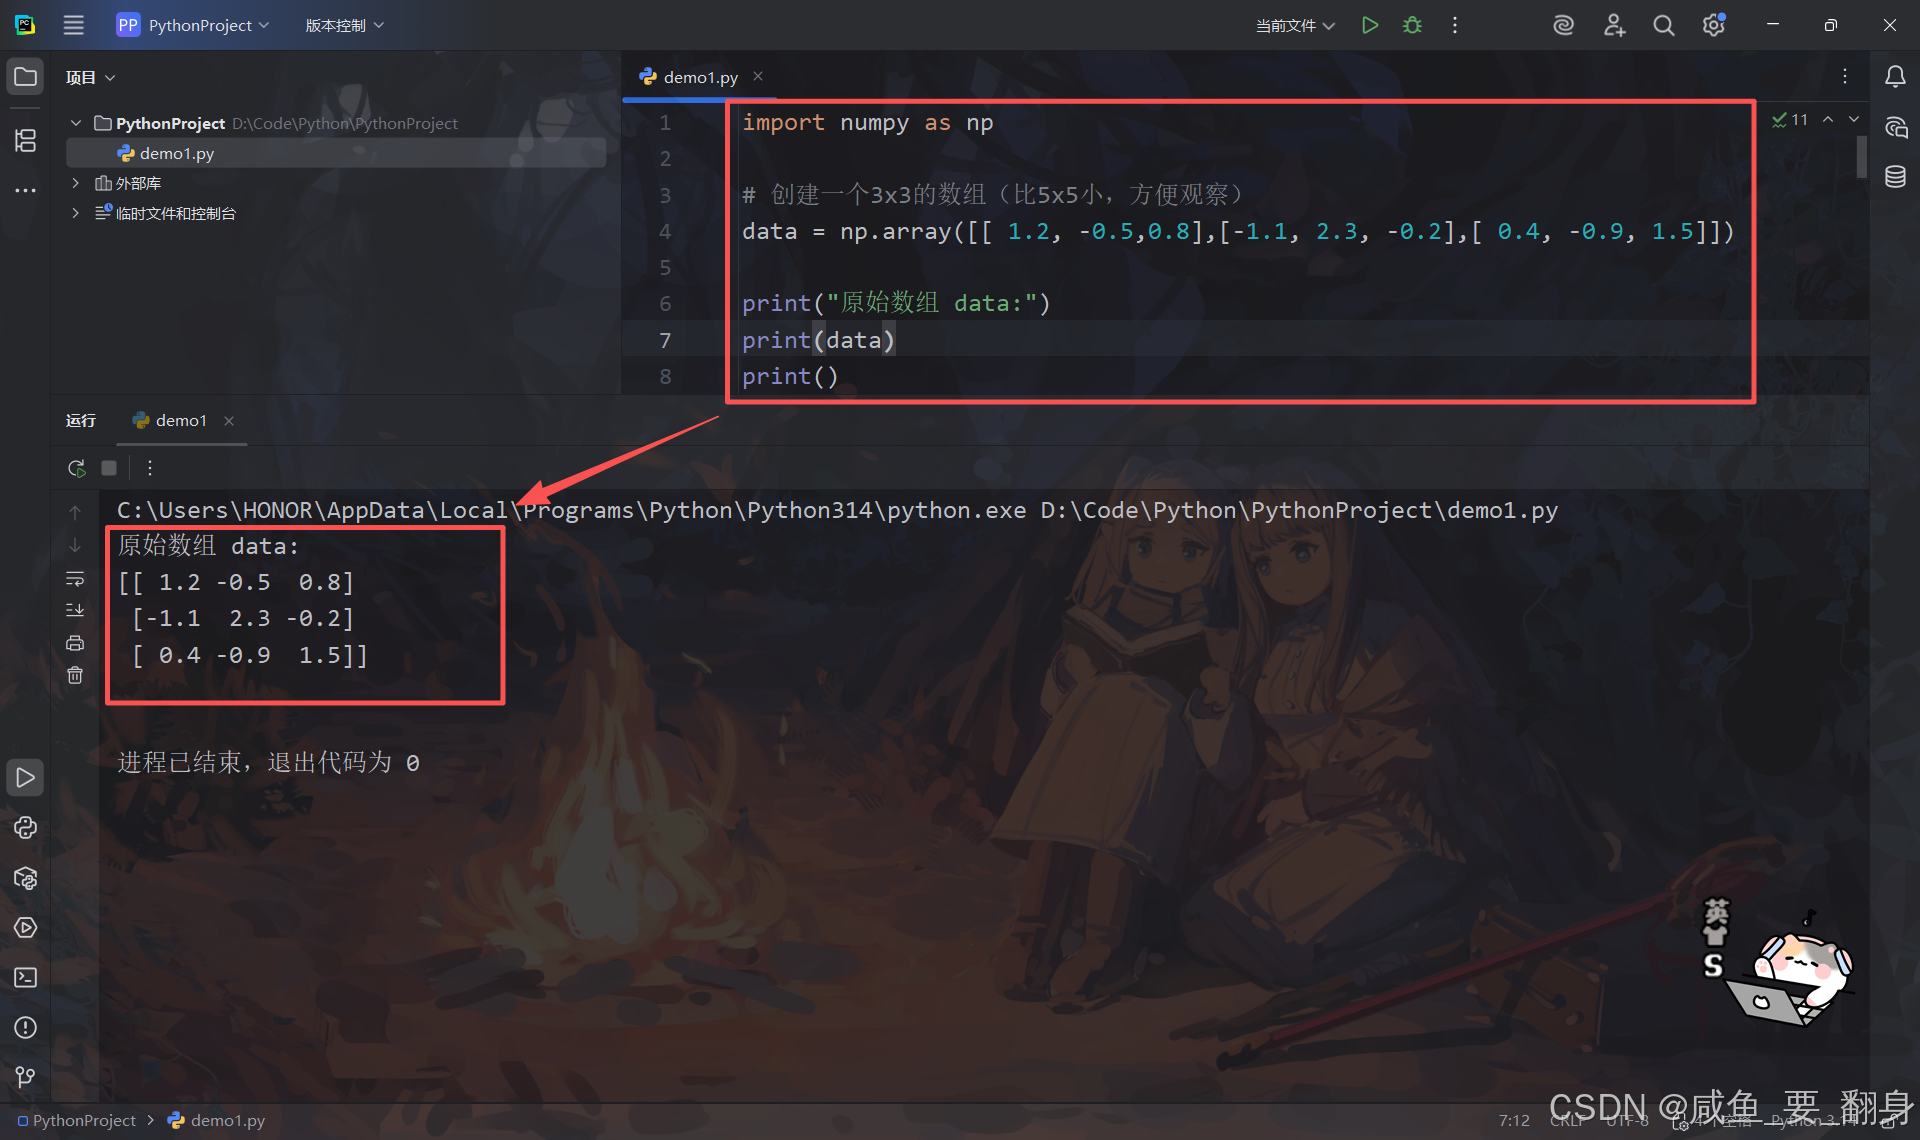Viewport: 1920px width, 1140px height.
Task: Open the Git version control tool window
Action: 25,1076
